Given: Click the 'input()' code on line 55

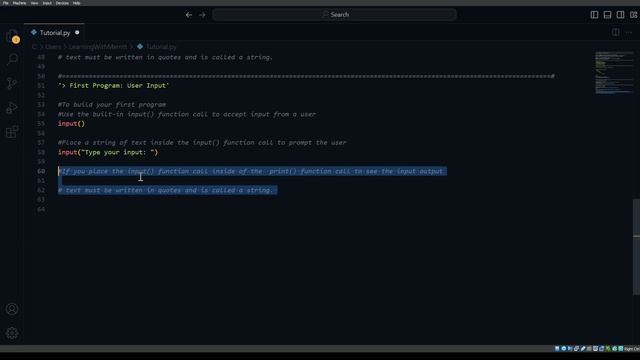Looking at the screenshot, I should tap(71, 124).
